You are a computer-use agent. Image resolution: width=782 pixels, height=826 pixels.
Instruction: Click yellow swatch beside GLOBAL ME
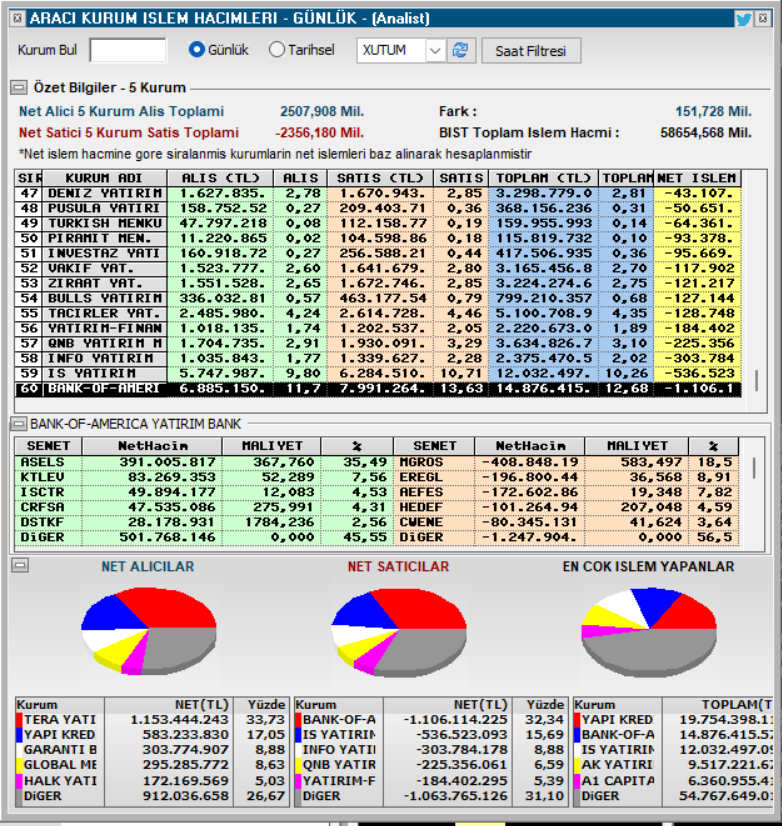[19, 765]
